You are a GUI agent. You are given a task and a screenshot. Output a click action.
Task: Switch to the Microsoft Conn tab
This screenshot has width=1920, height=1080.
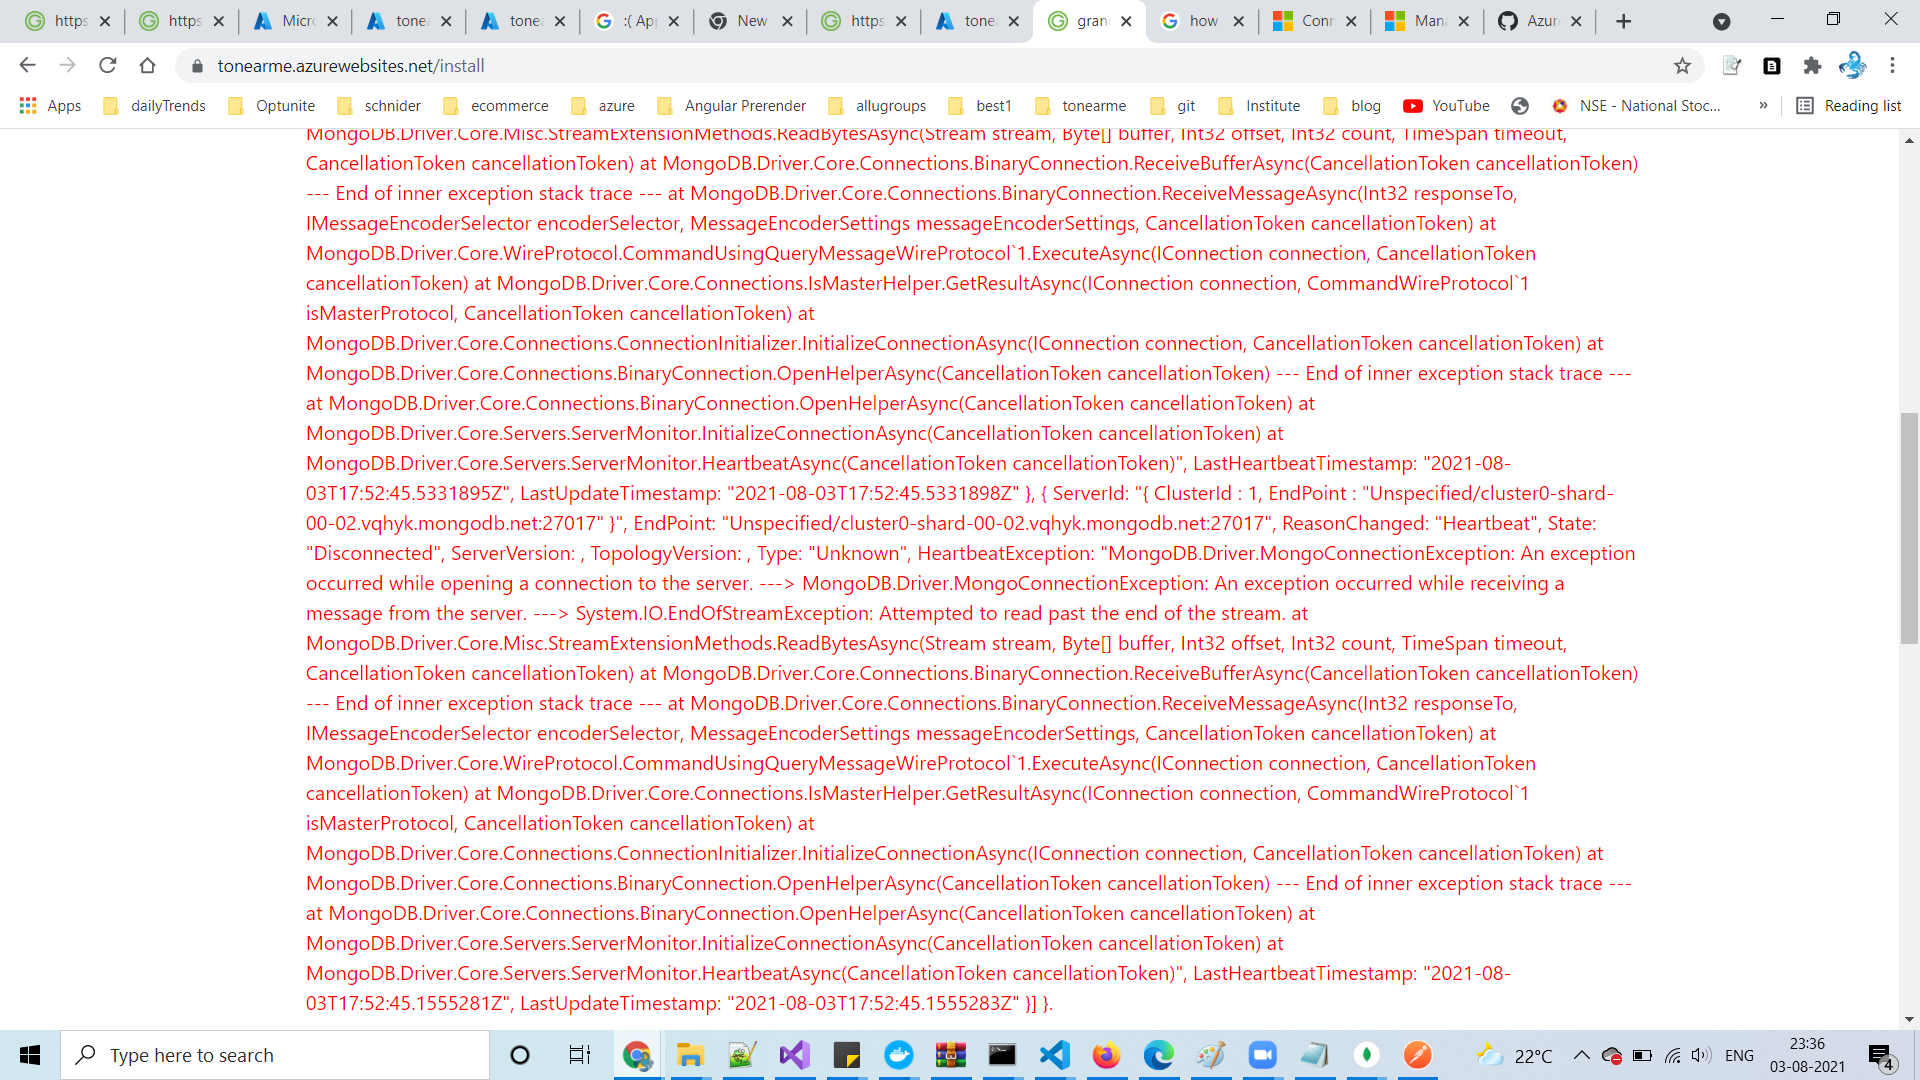(x=1314, y=20)
